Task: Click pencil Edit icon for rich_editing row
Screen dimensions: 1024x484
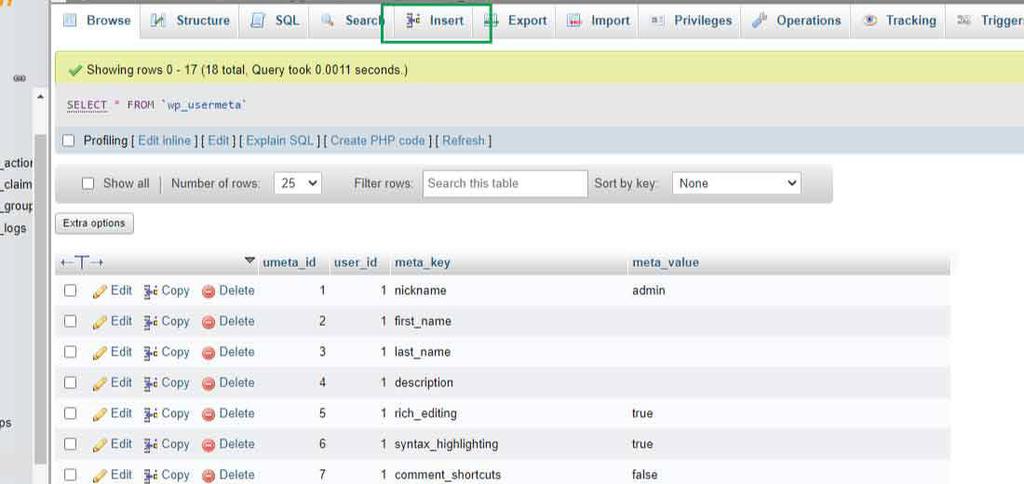Action: 99,414
